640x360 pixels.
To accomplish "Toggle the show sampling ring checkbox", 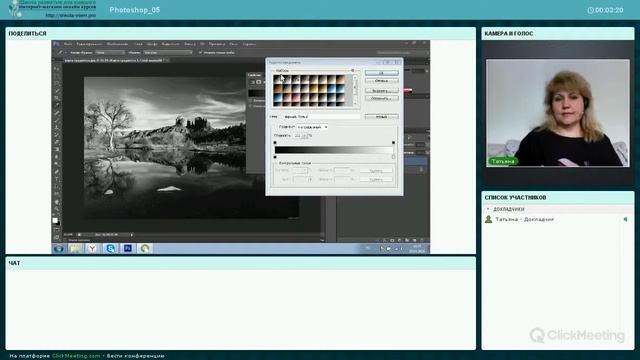I will tap(200, 53).
